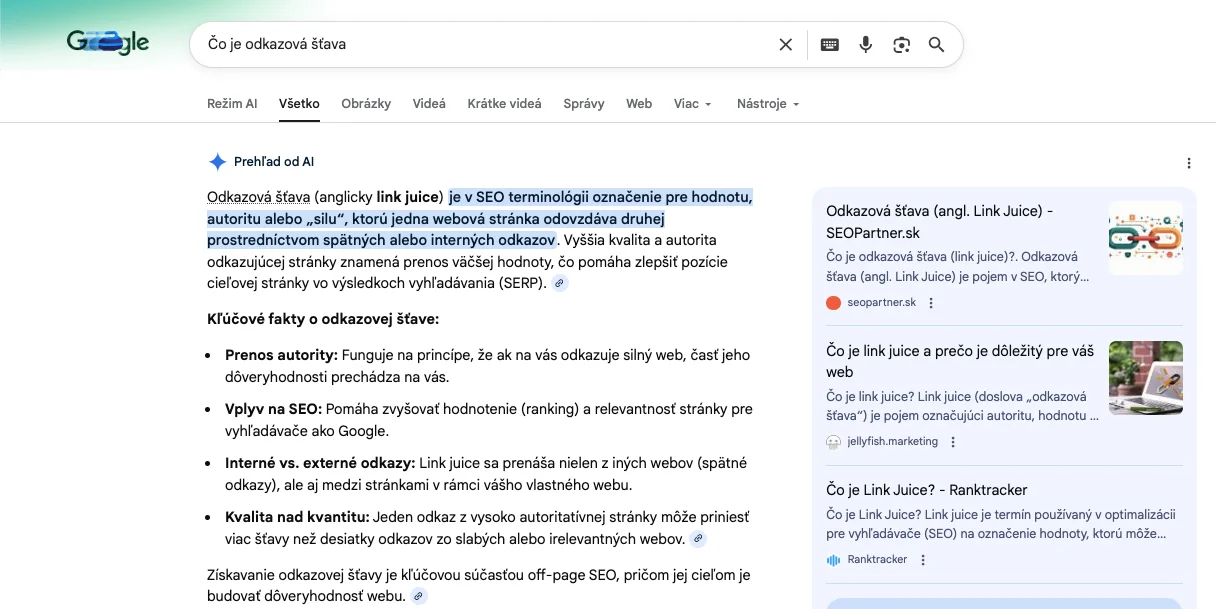Open more options for seopartner.sk source
The image size is (1216, 609).
931,303
